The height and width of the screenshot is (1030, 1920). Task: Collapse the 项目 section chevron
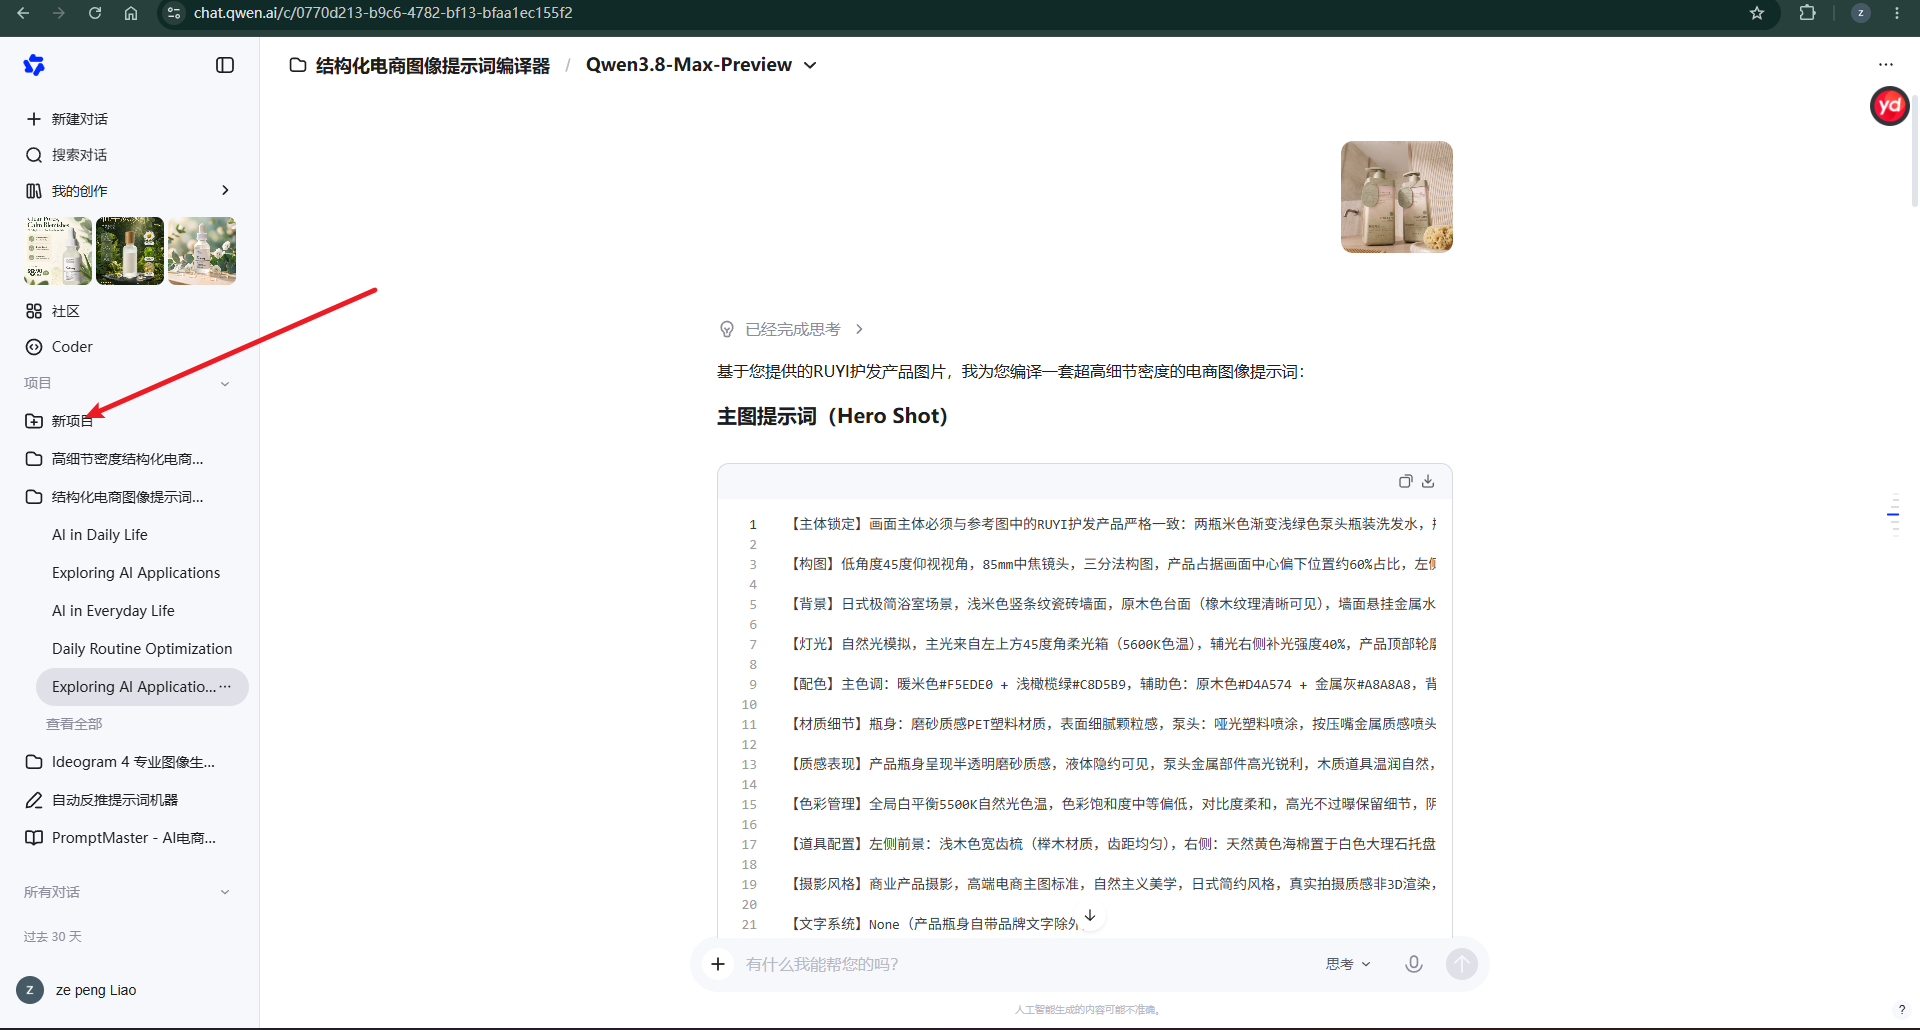coord(225,384)
